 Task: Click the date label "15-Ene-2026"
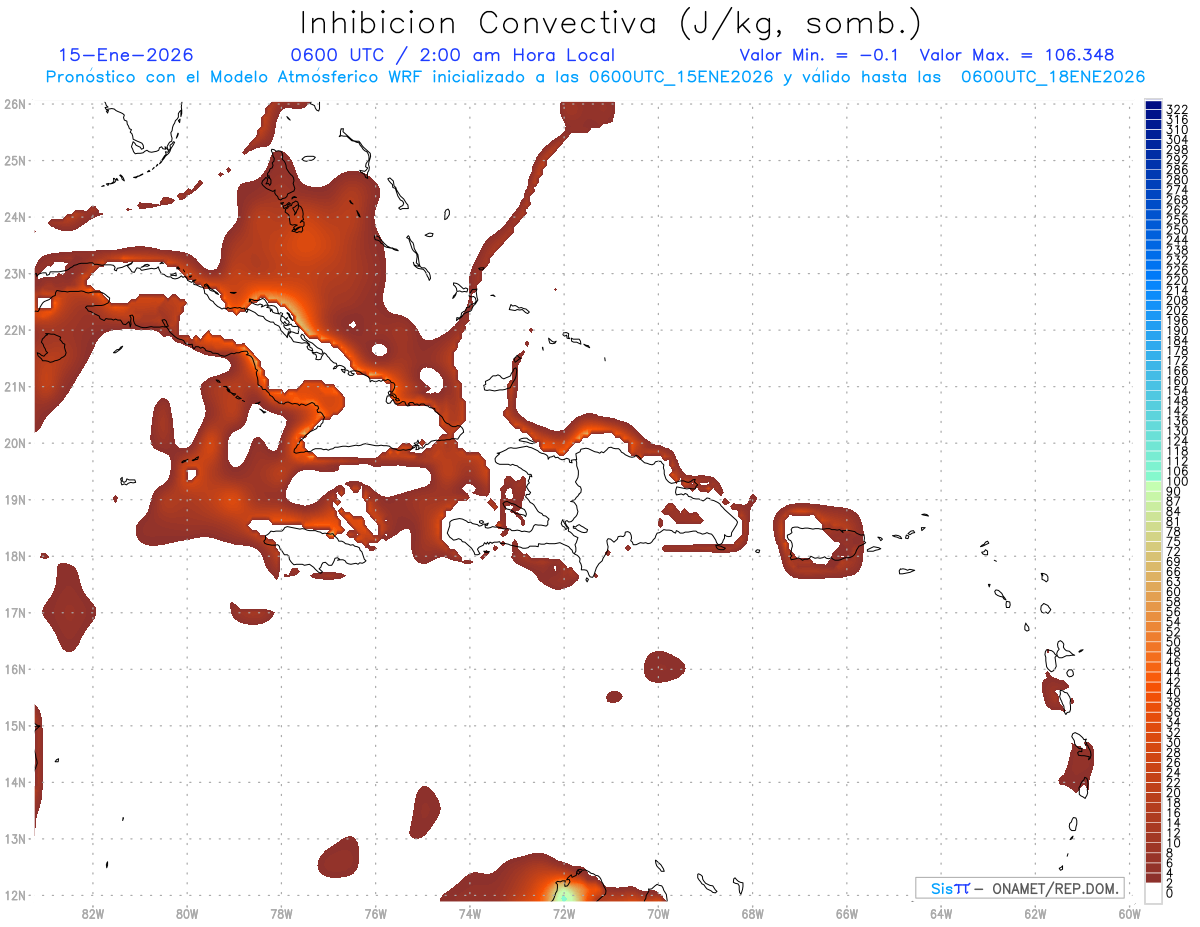point(126,55)
